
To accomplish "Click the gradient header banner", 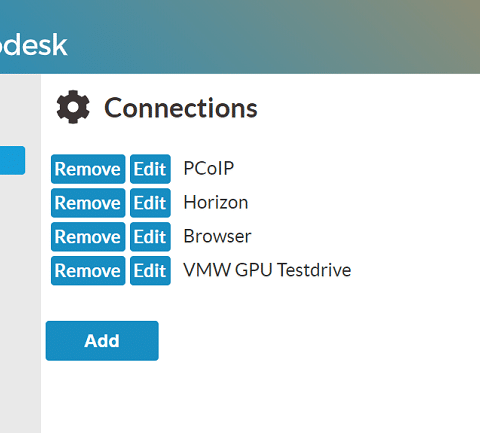I will [240, 37].
